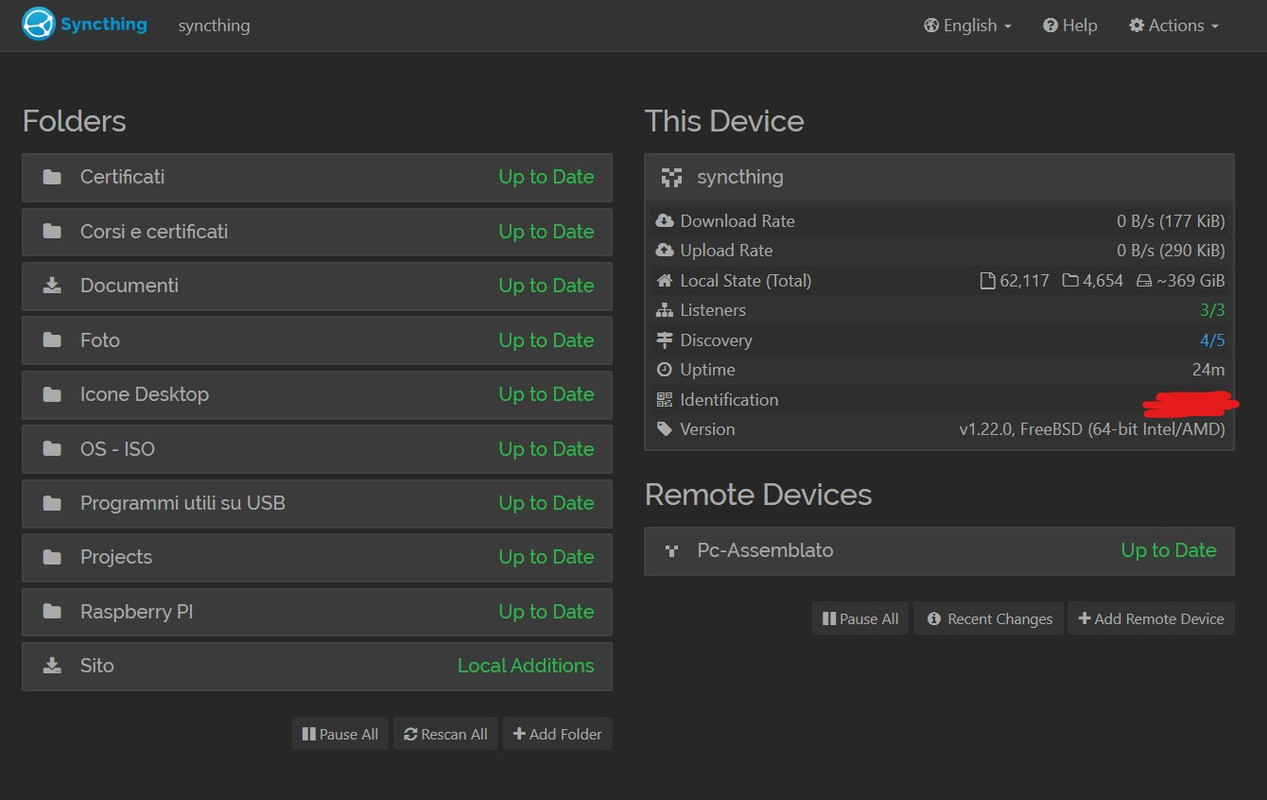Expand the Sito folder panel
1267x800 pixels.
pyautogui.click(x=317, y=667)
